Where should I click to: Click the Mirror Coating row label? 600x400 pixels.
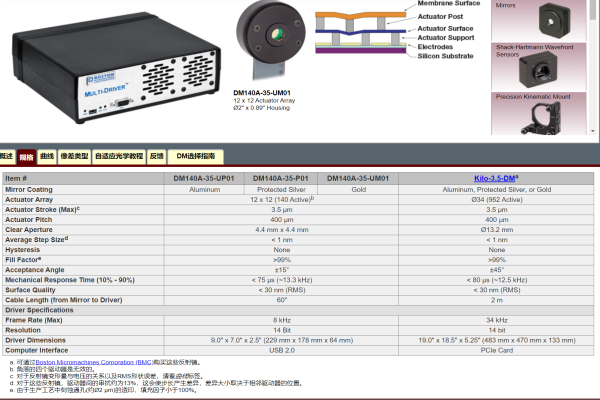tap(29, 189)
